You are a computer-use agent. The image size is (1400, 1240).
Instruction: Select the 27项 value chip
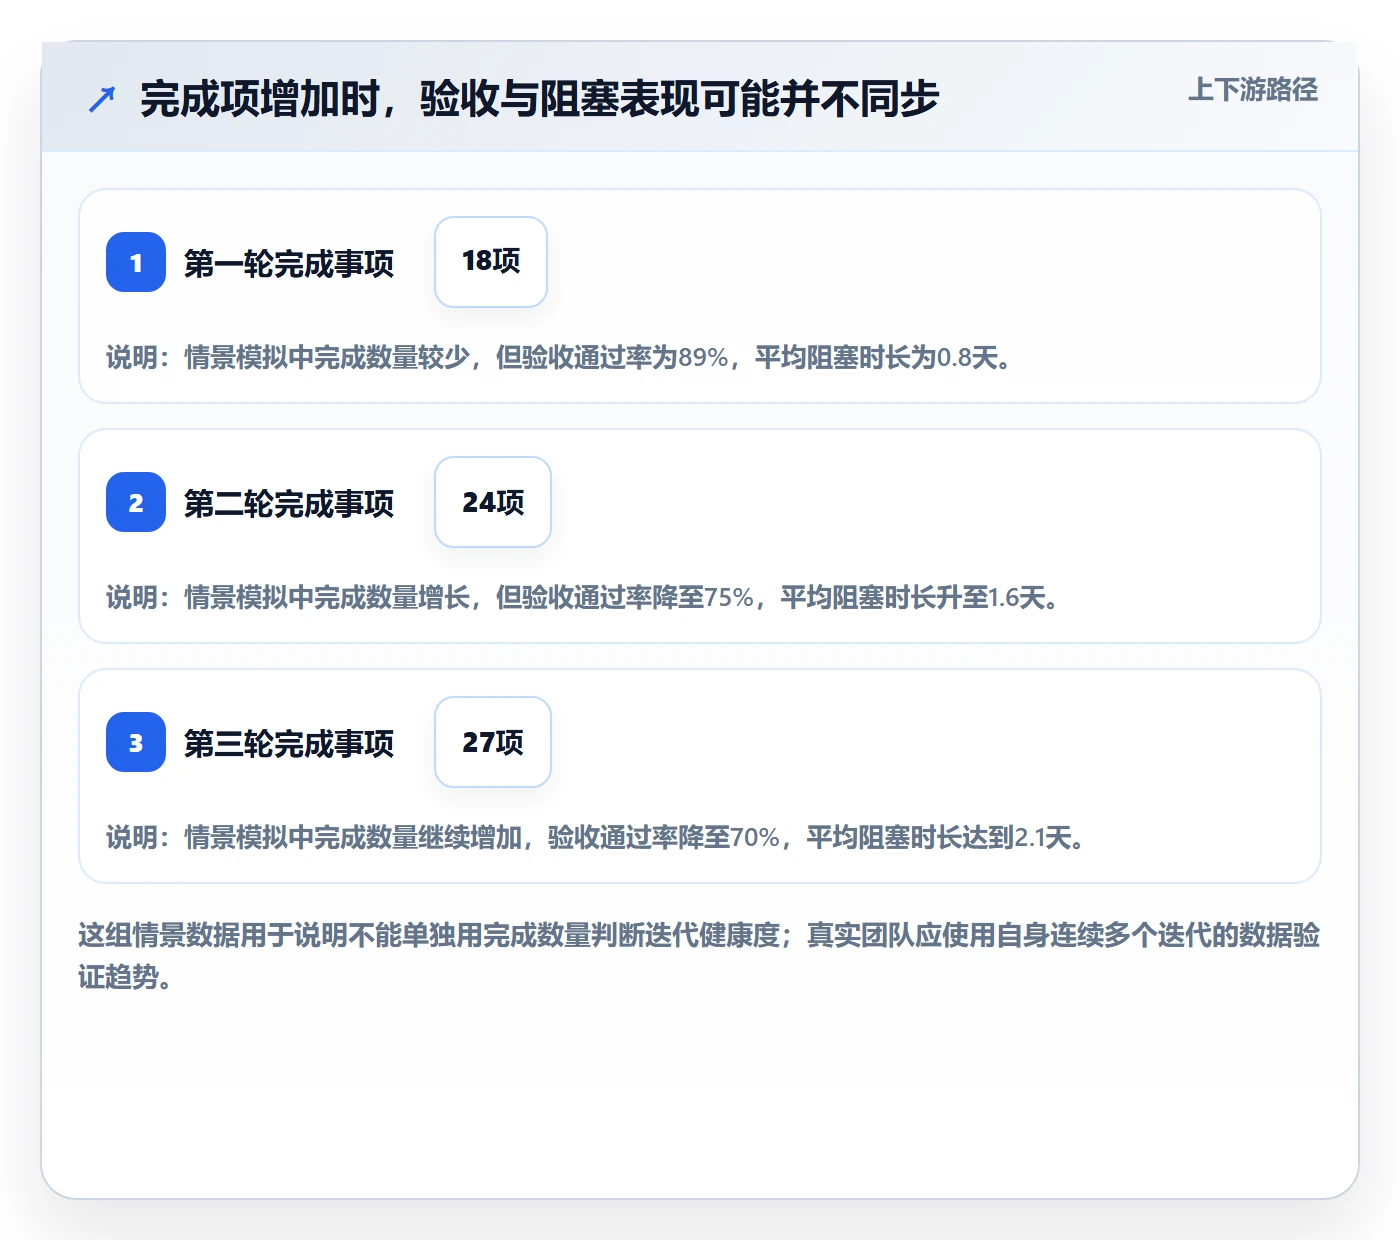pyautogui.click(x=493, y=742)
